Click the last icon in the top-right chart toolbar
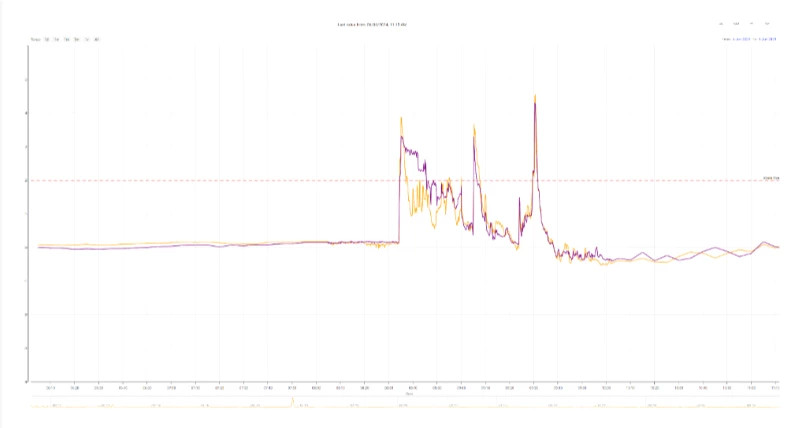The image size is (800, 428). (x=767, y=23)
